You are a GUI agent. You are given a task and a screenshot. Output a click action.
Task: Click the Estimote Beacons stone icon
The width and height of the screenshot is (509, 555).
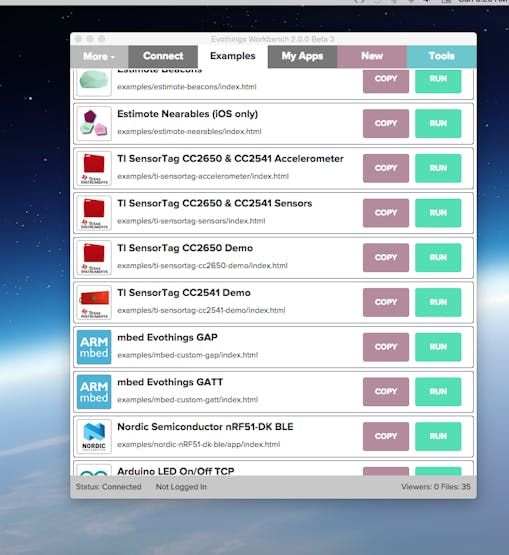[x=94, y=82]
